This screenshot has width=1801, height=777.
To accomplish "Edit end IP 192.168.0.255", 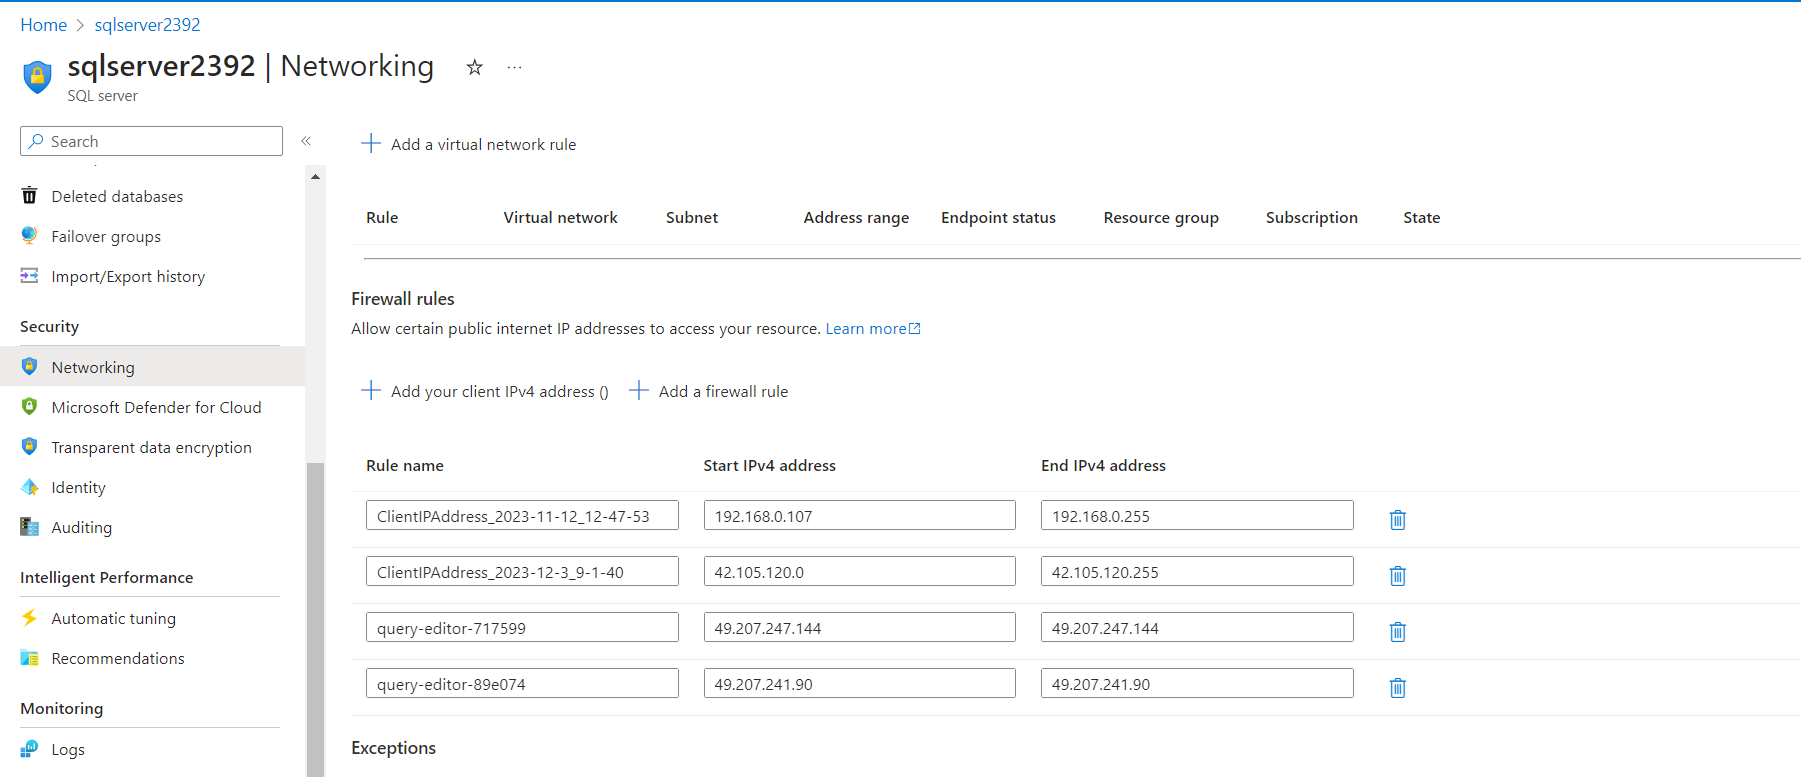I will click(x=1197, y=516).
